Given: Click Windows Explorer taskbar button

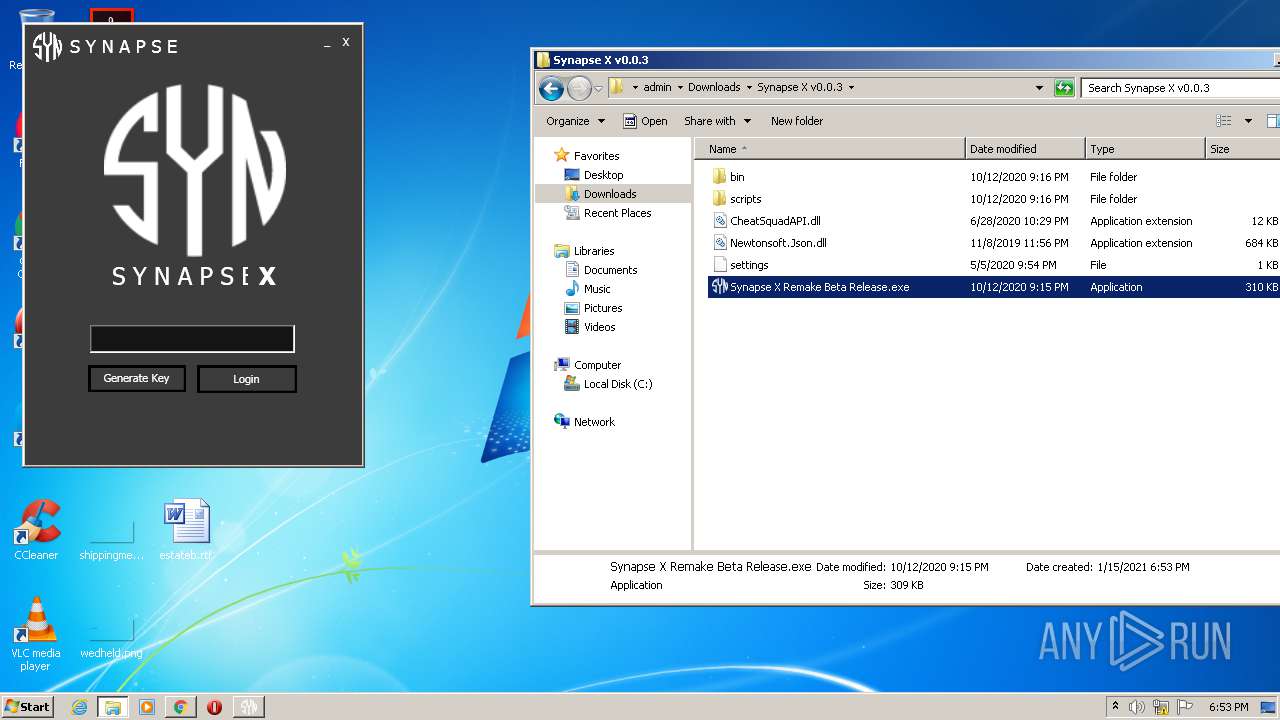Looking at the screenshot, I should point(113,707).
